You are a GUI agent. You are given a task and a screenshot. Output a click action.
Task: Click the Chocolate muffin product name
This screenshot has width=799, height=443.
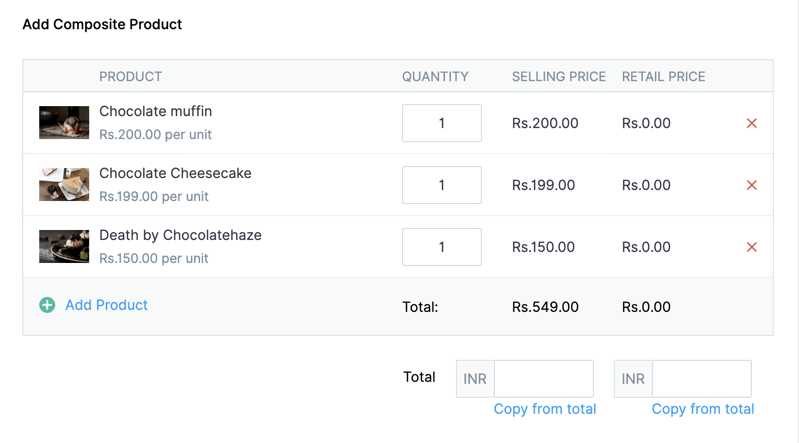click(155, 111)
